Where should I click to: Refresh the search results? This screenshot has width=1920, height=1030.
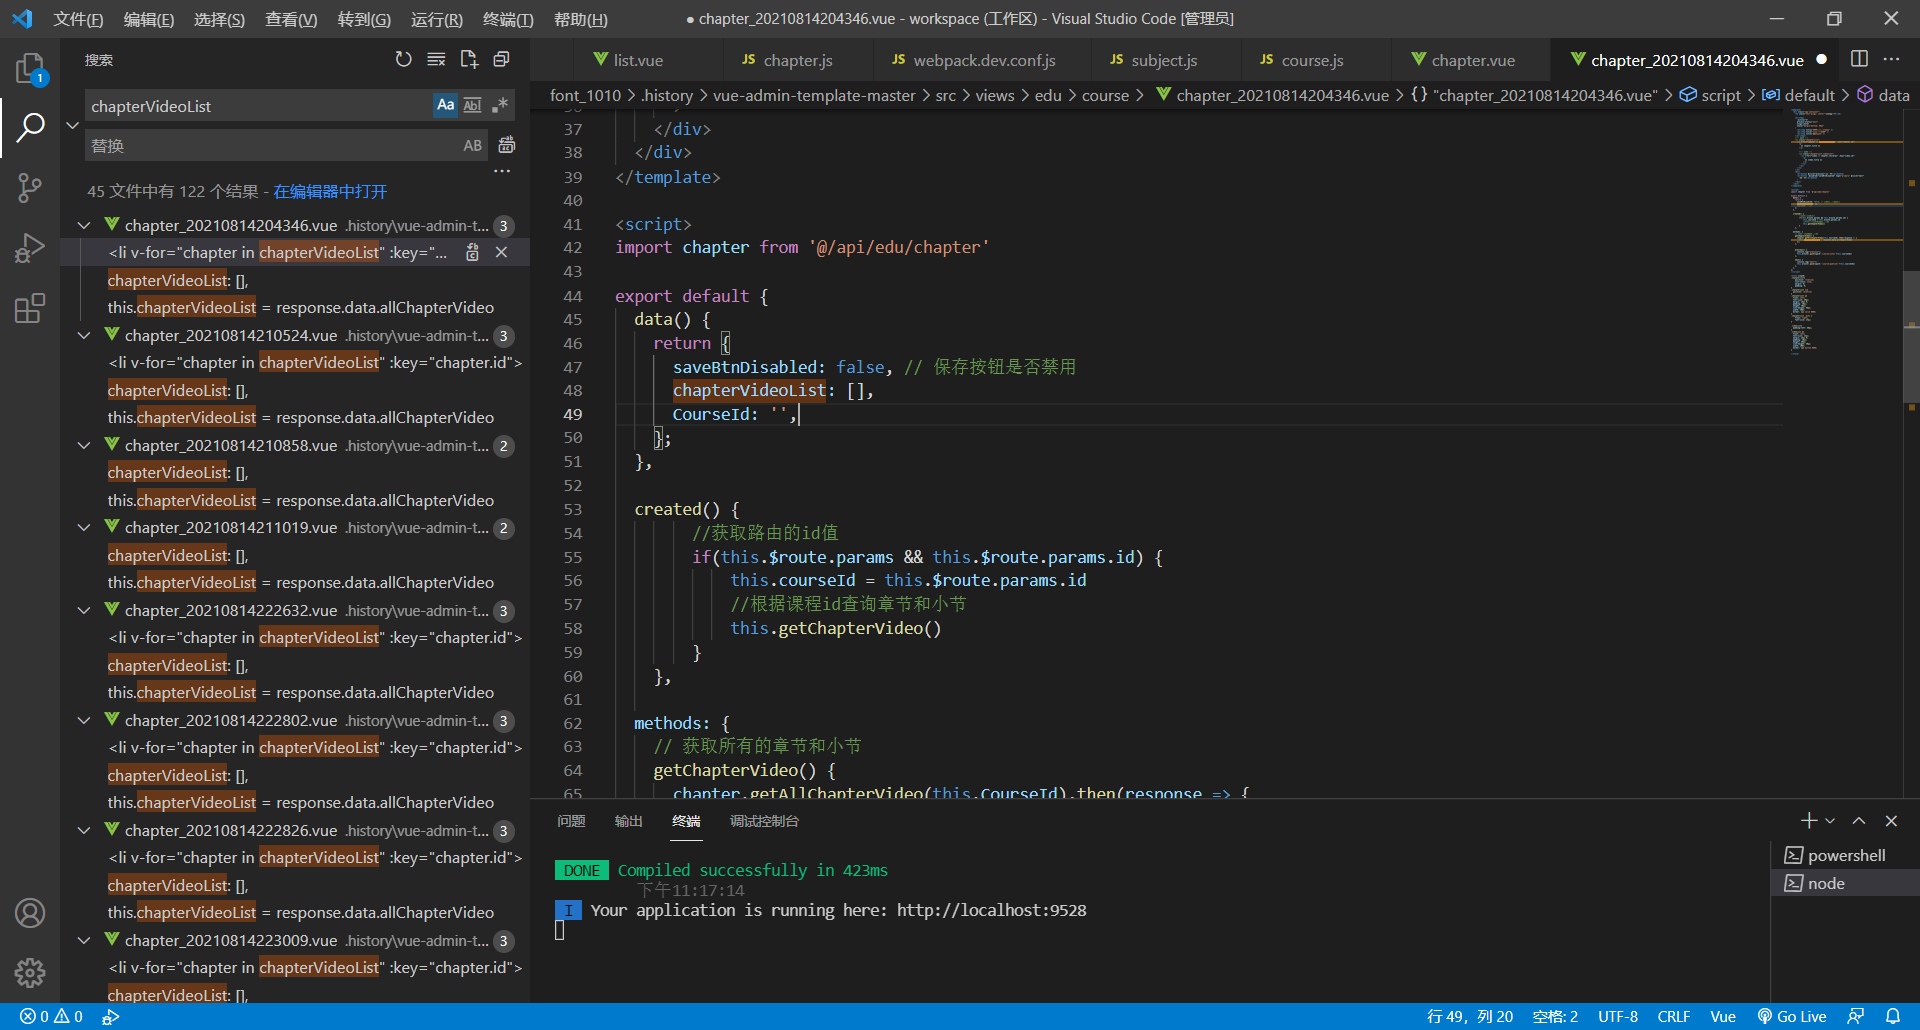403,59
